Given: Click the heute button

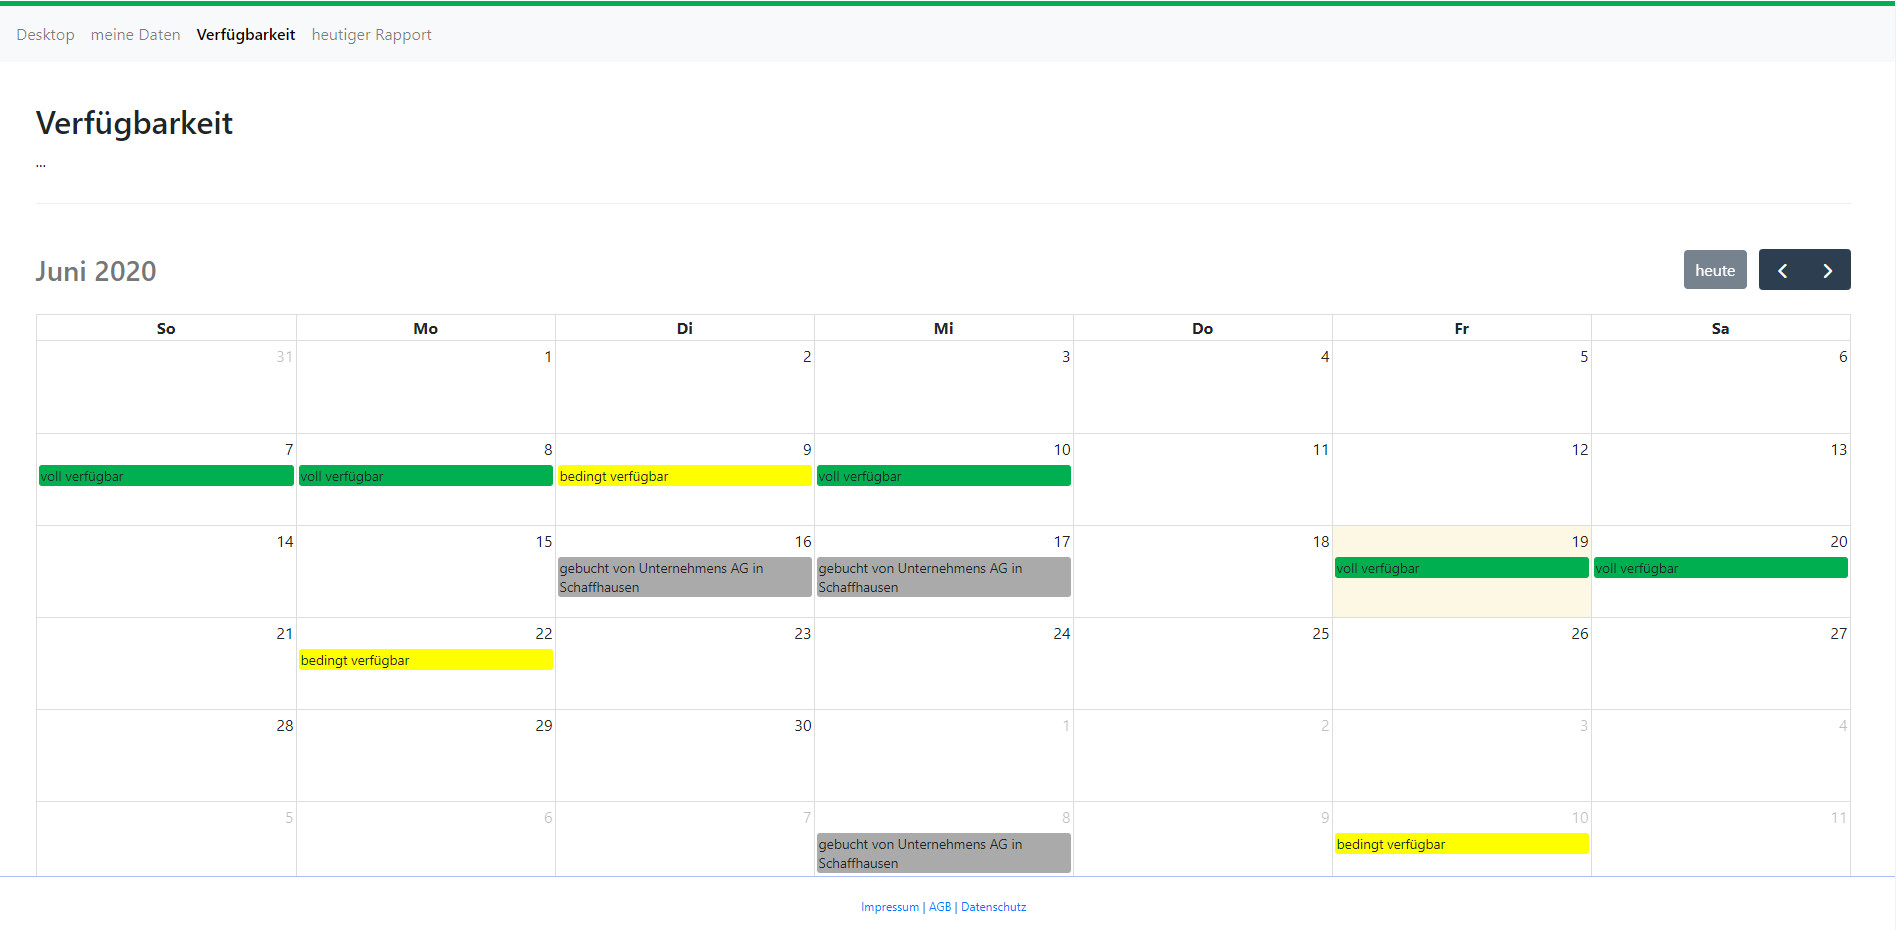Looking at the screenshot, I should point(1714,270).
